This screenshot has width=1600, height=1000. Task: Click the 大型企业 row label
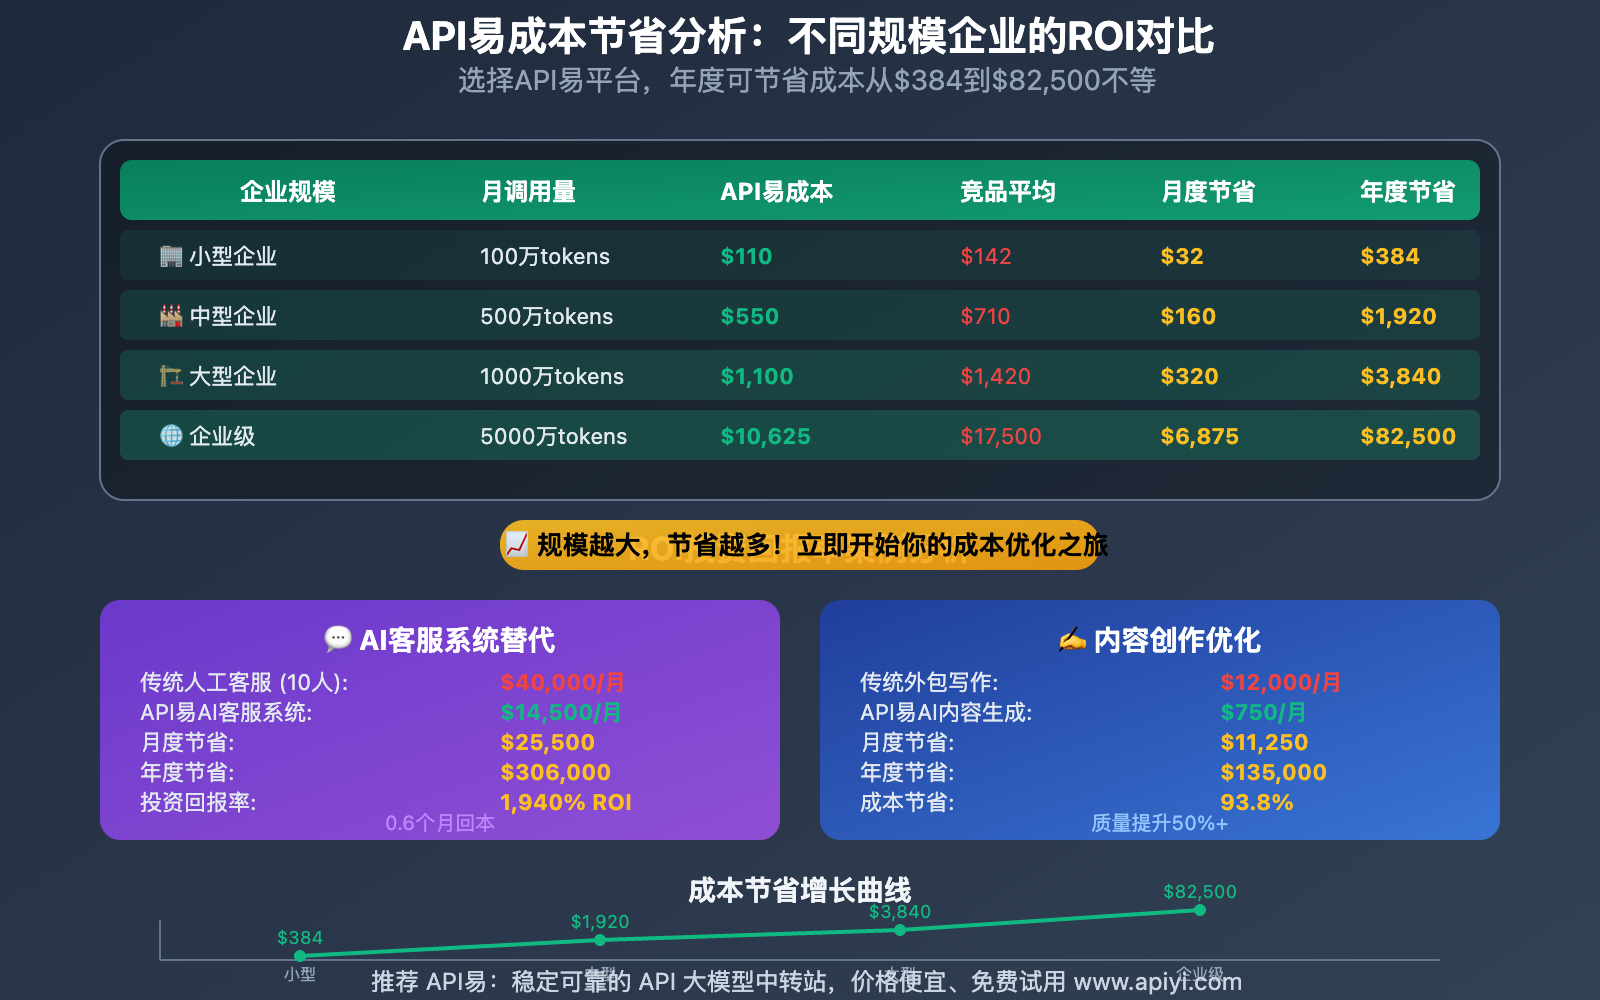pyautogui.click(x=233, y=376)
